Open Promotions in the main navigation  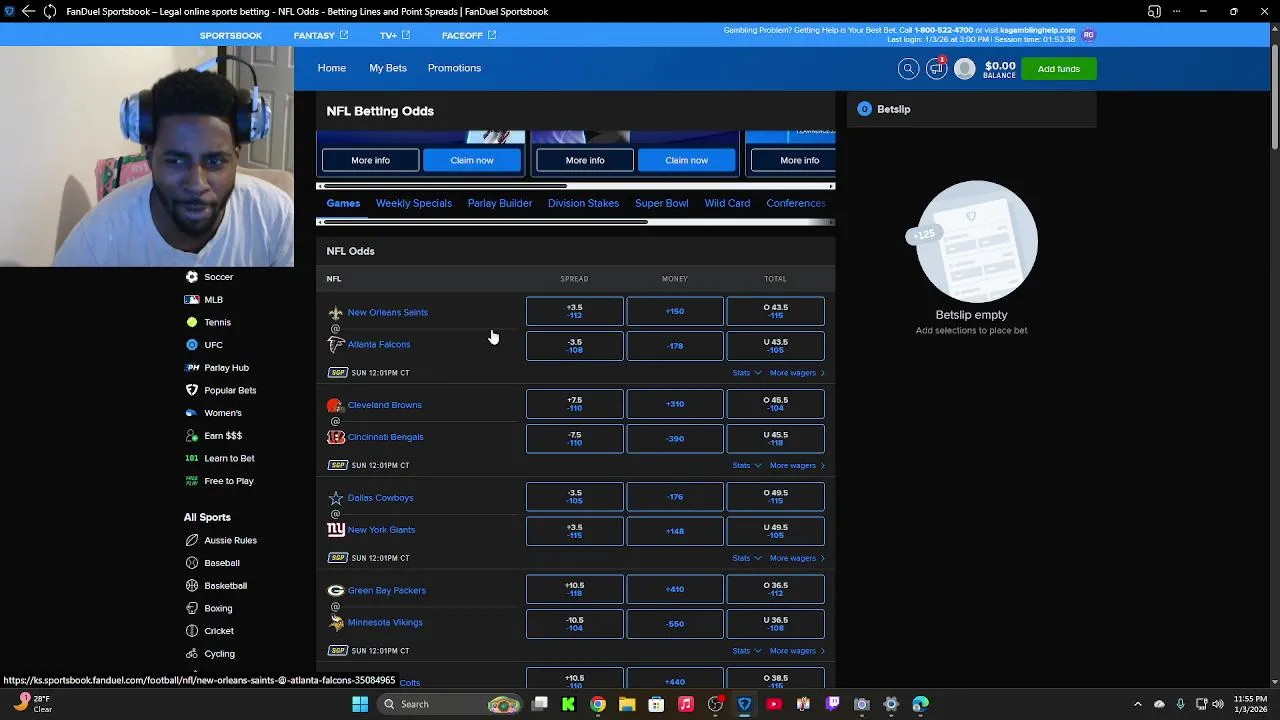(454, 68)
